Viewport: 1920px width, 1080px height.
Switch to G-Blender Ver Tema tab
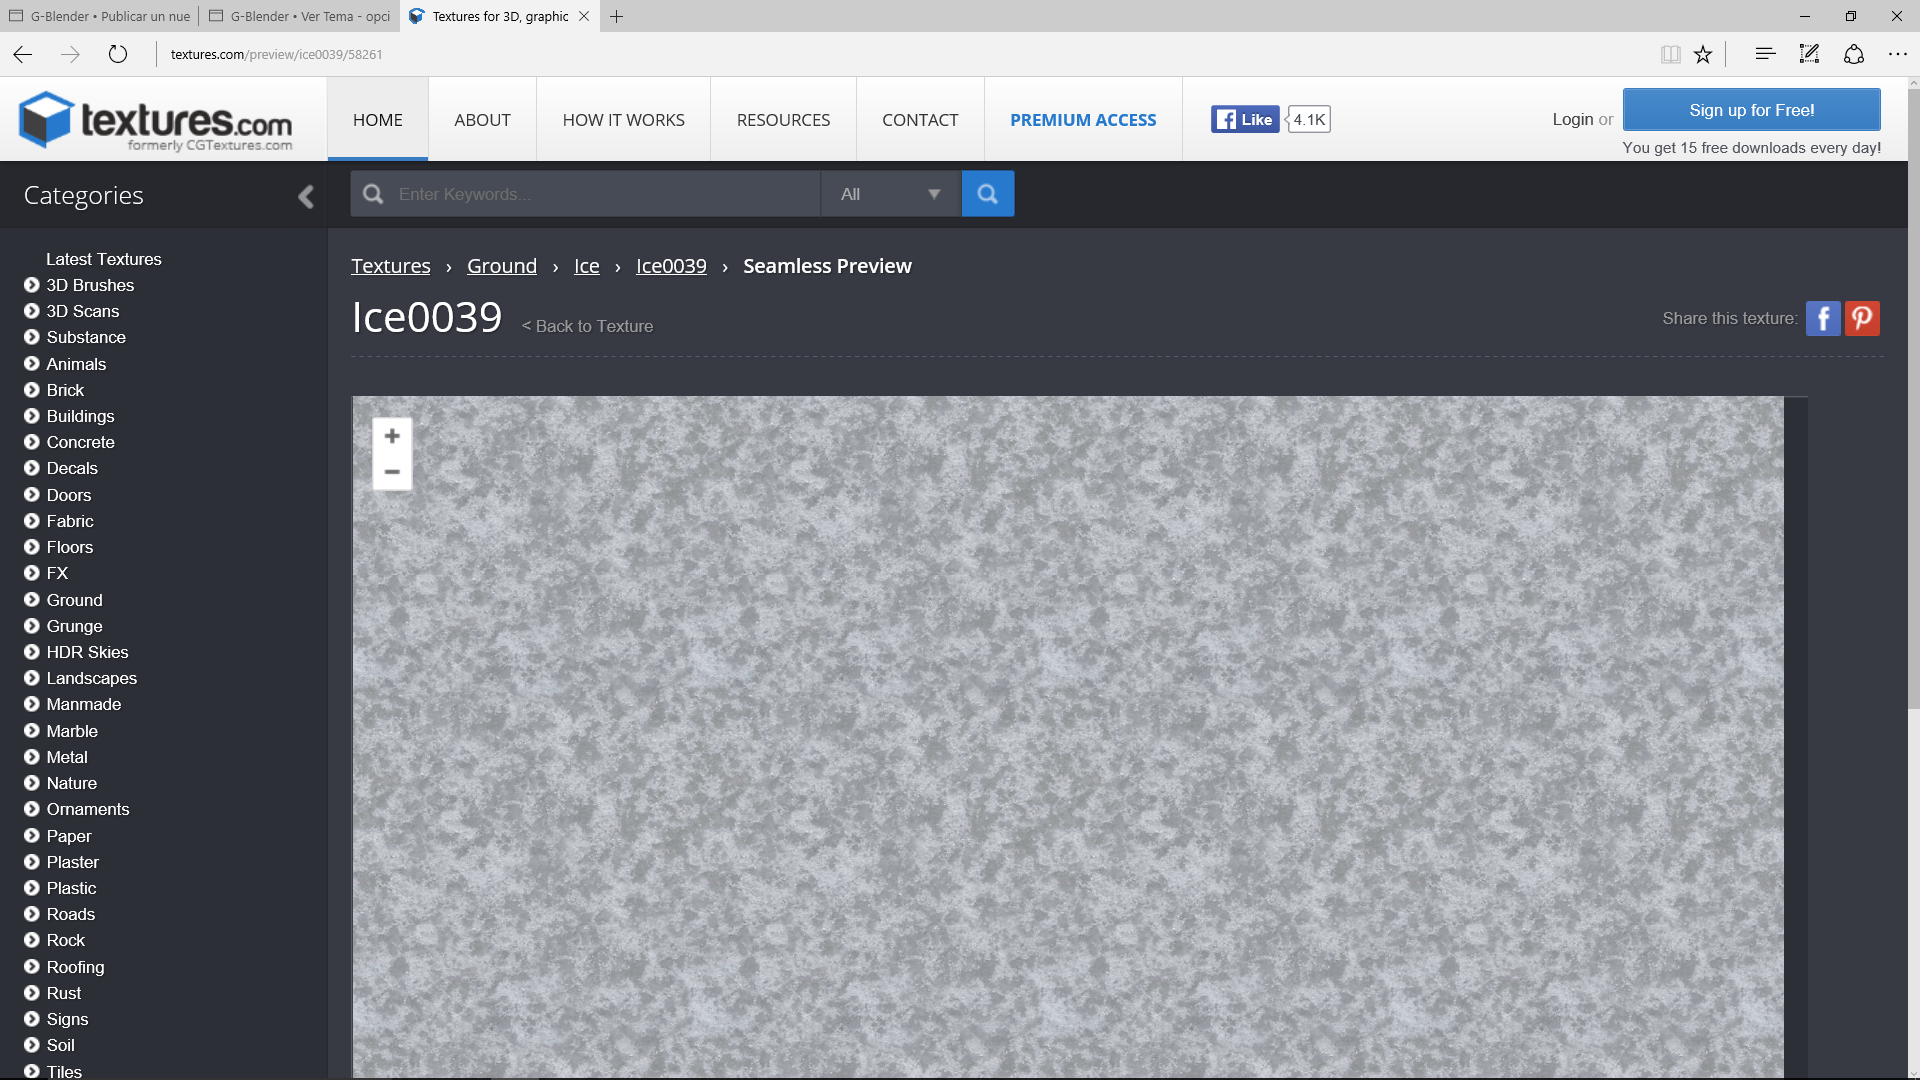point(300,16)
